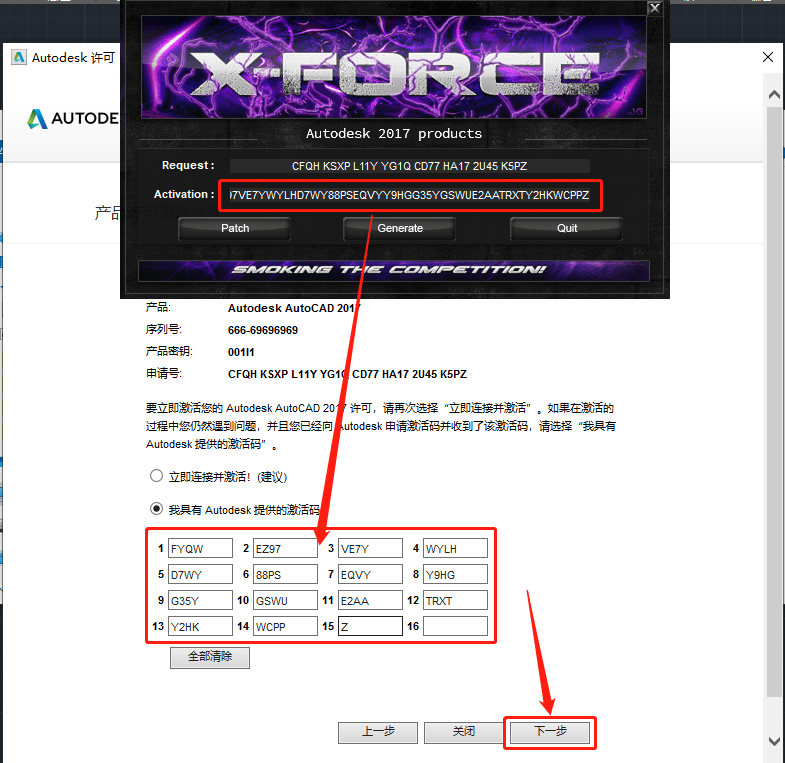The image size is (785, 763).
Task: Click the Autodesk AutoCAD 2017 product name text
Action: click(294, 308)
